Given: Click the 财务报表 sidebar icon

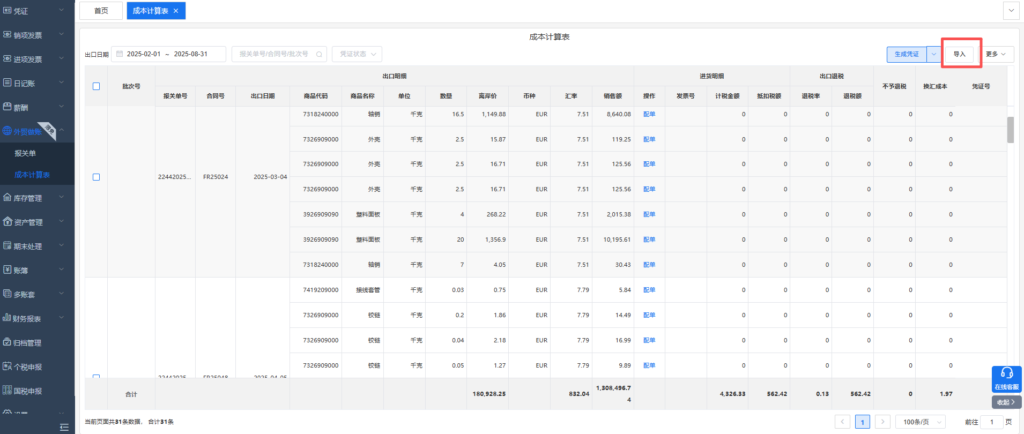Looking at the screenshot, I should tap(7, 318).
